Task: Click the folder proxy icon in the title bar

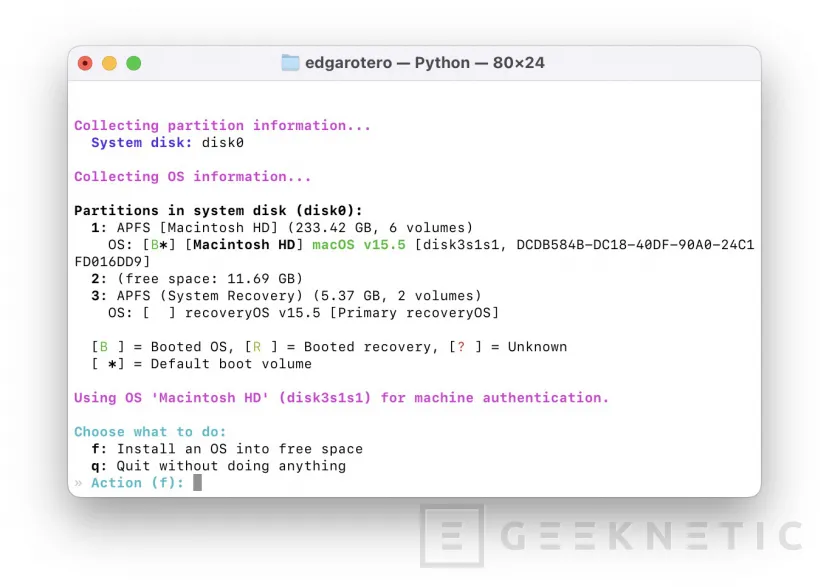Action: [x=290, y=63]
